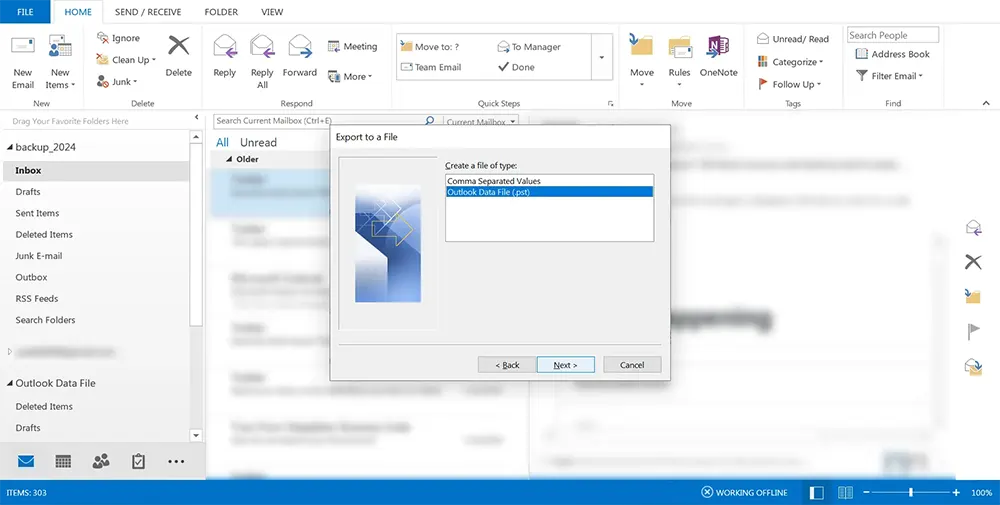Open the Categorize dropdown
This screenshot has width=1000, height=505.
tap(790, 62)
